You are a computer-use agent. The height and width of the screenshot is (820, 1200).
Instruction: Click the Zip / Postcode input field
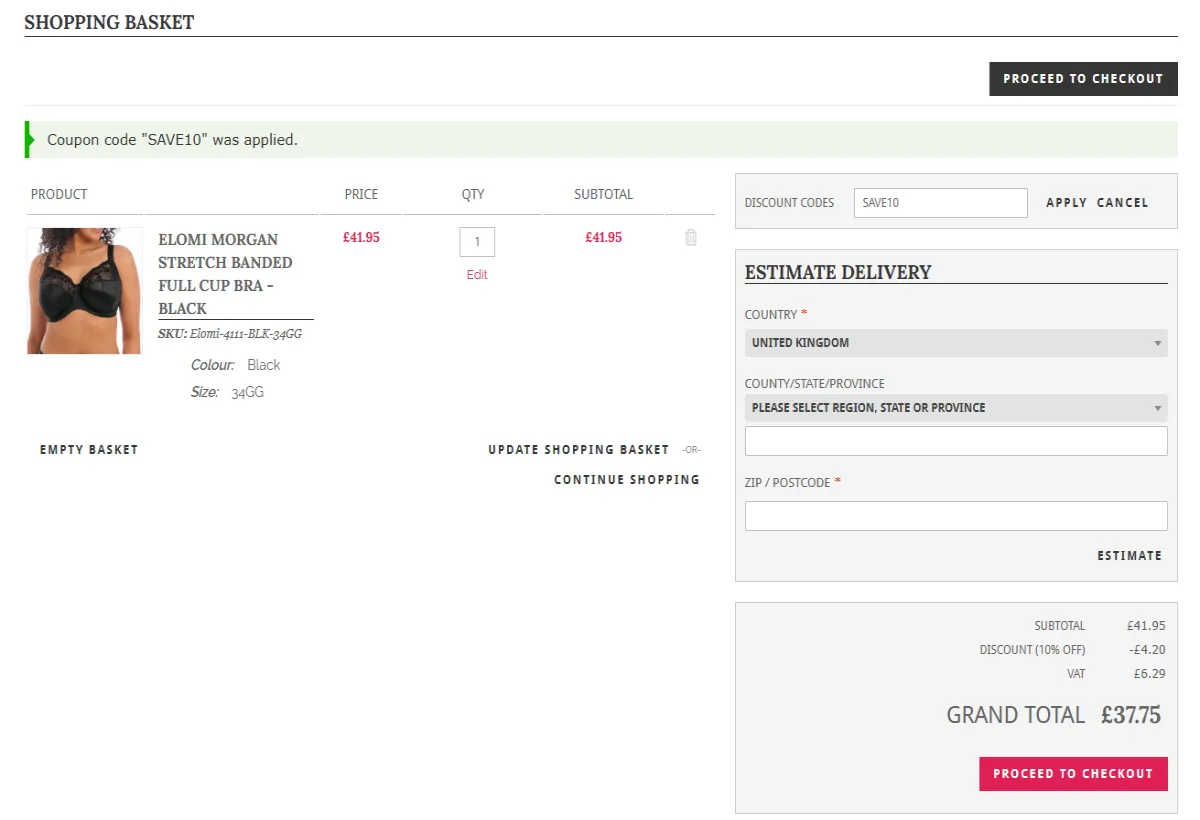955,516
